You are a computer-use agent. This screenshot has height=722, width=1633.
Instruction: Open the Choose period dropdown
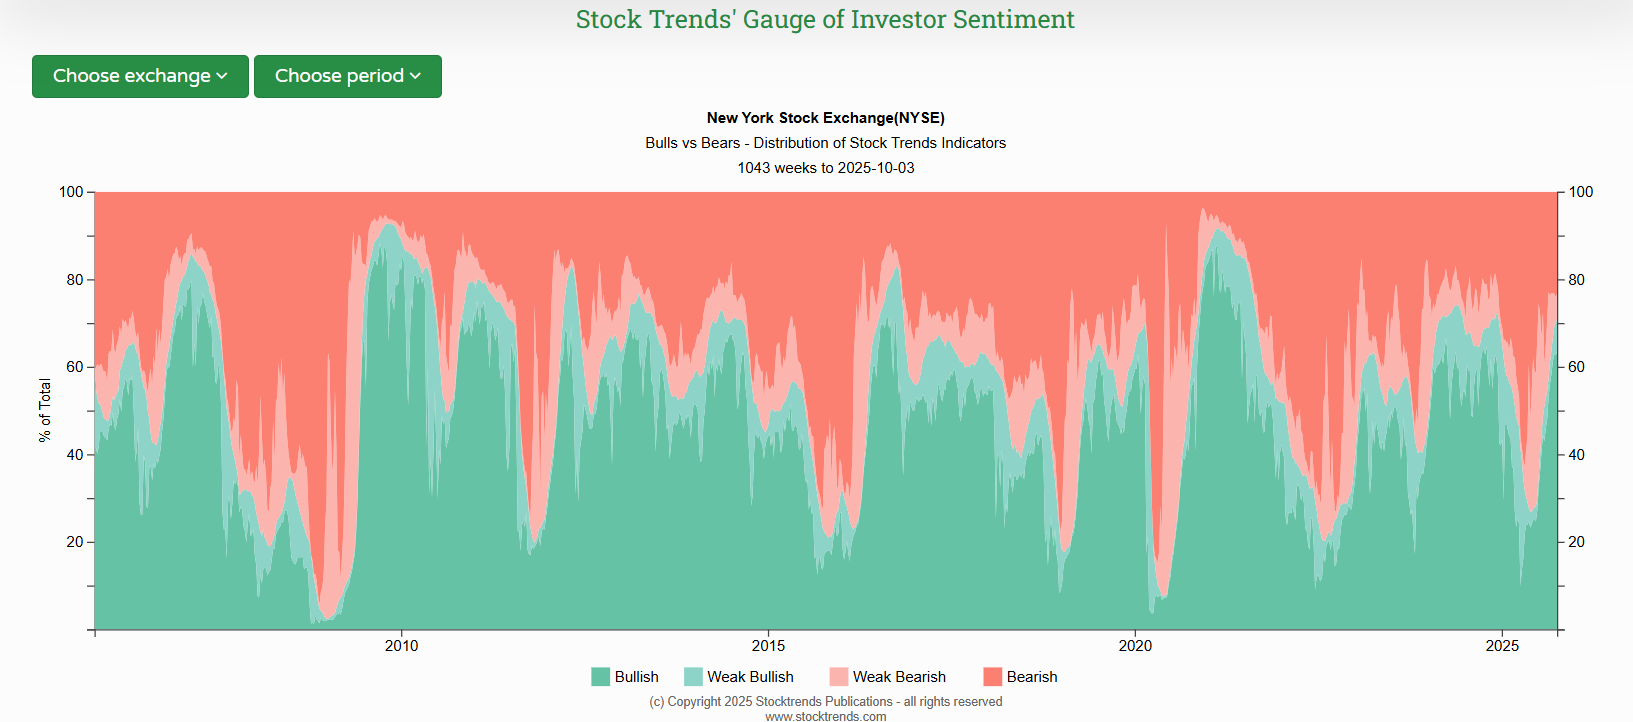[x=347, y=76]
